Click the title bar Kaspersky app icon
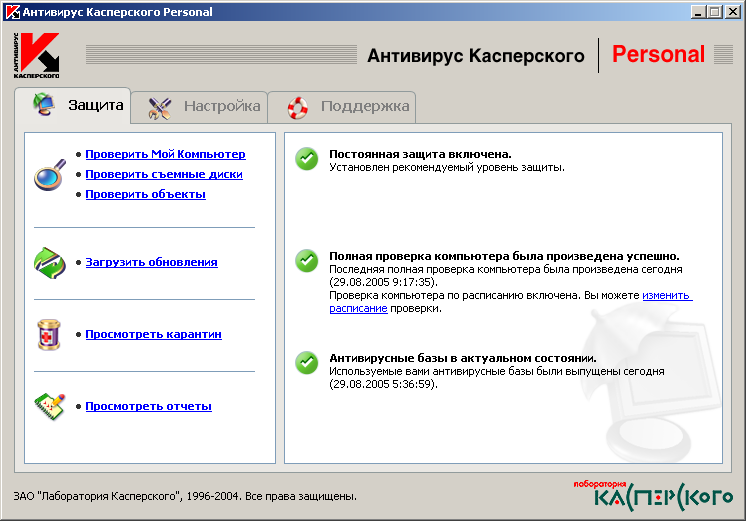The image size is (746, 521). click(12, 12)
